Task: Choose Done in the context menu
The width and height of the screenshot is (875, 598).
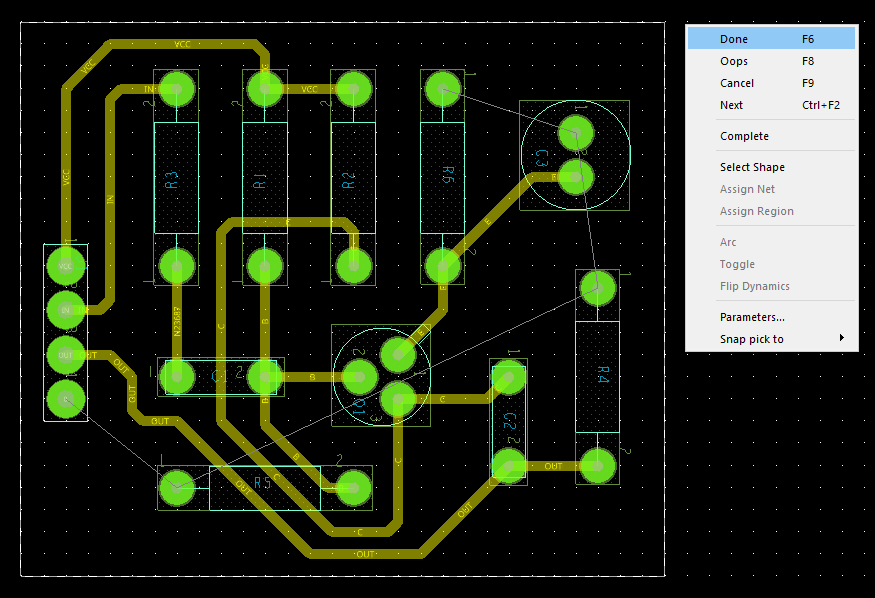Action: pos(771,39)
